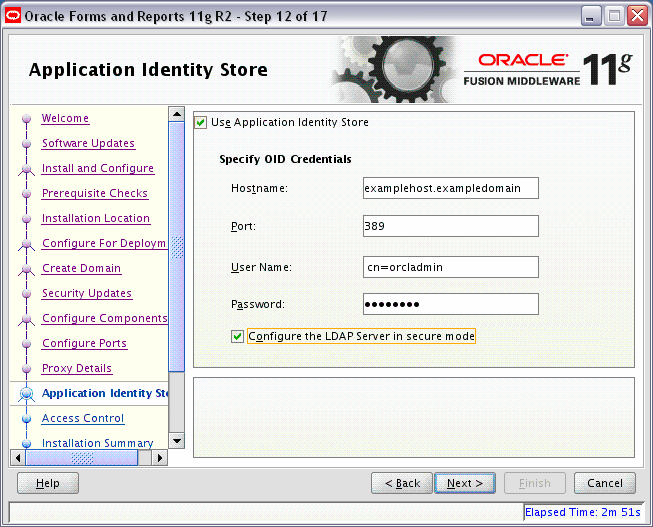The image size is (653, 527).
Task: Go back with the Back button
Action: 402,483
